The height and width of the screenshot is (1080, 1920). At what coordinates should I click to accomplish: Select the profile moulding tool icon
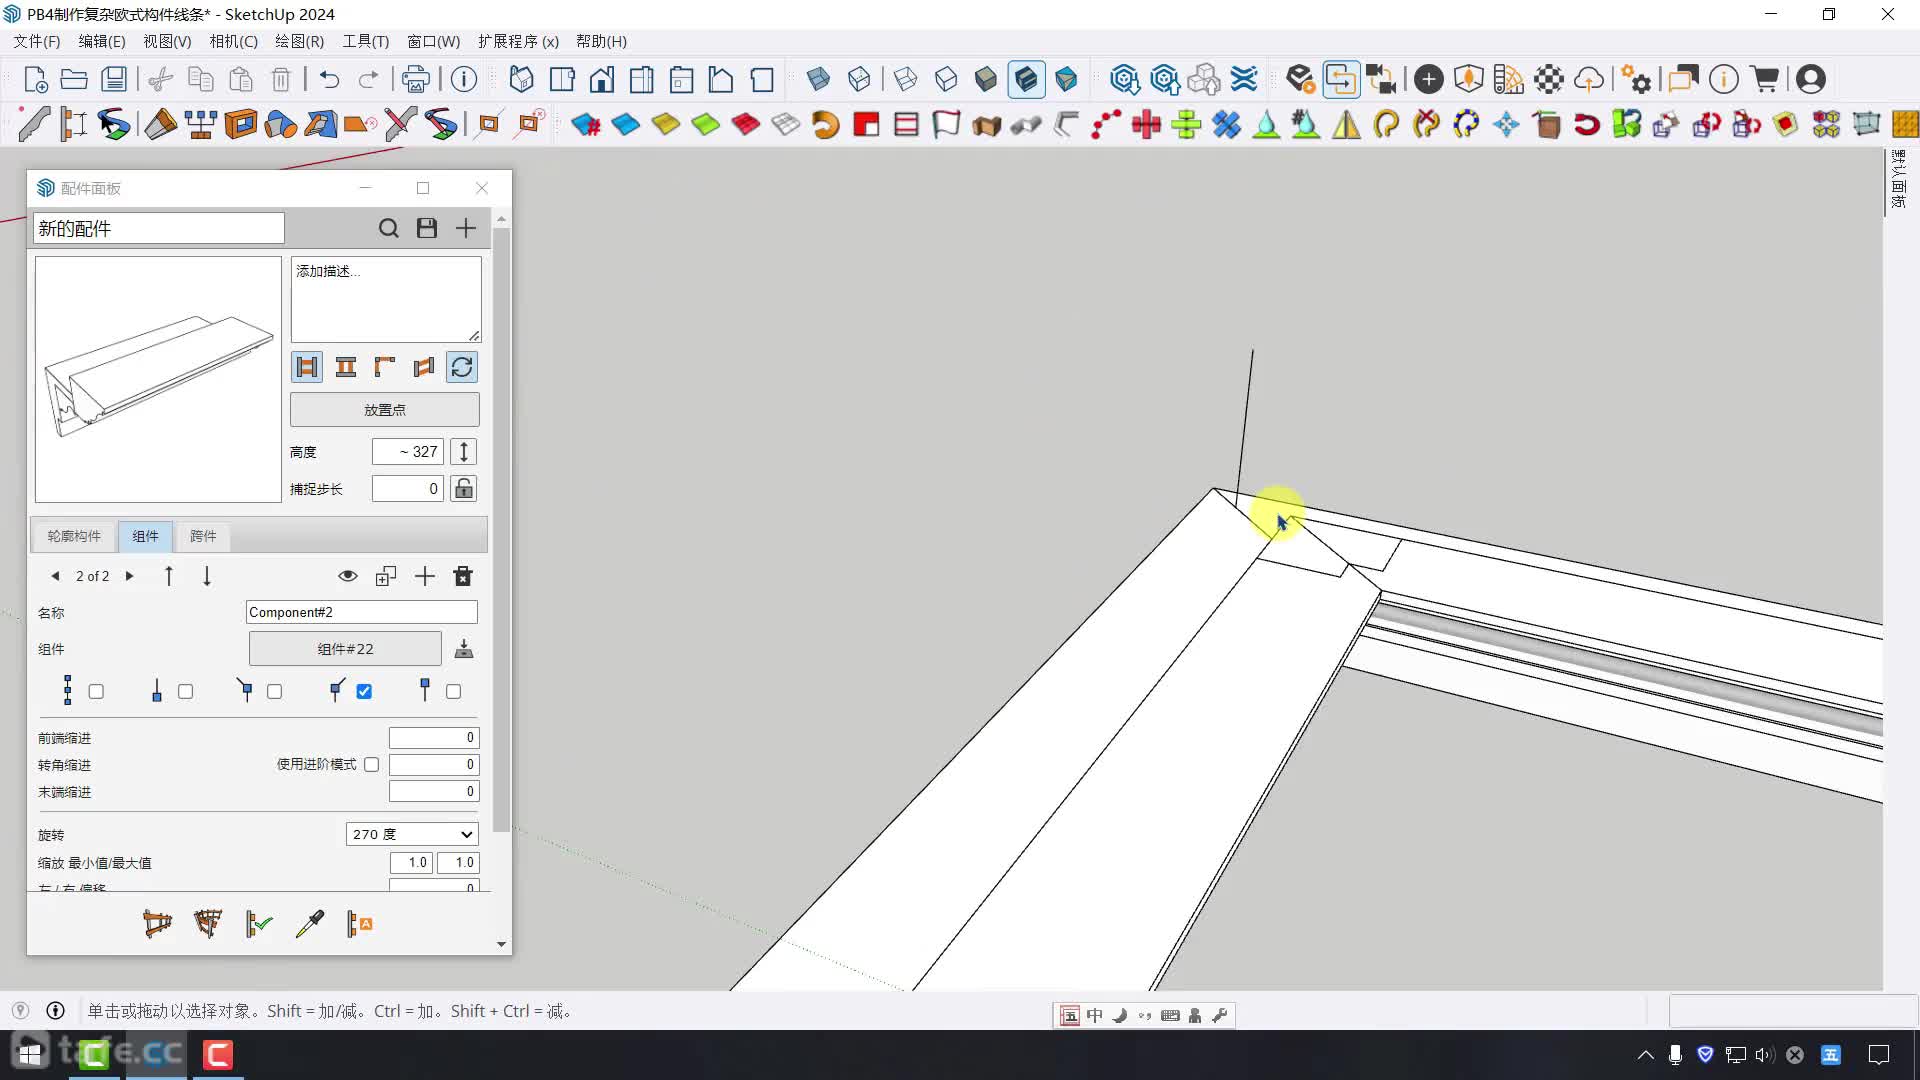[x=33, y=124]
